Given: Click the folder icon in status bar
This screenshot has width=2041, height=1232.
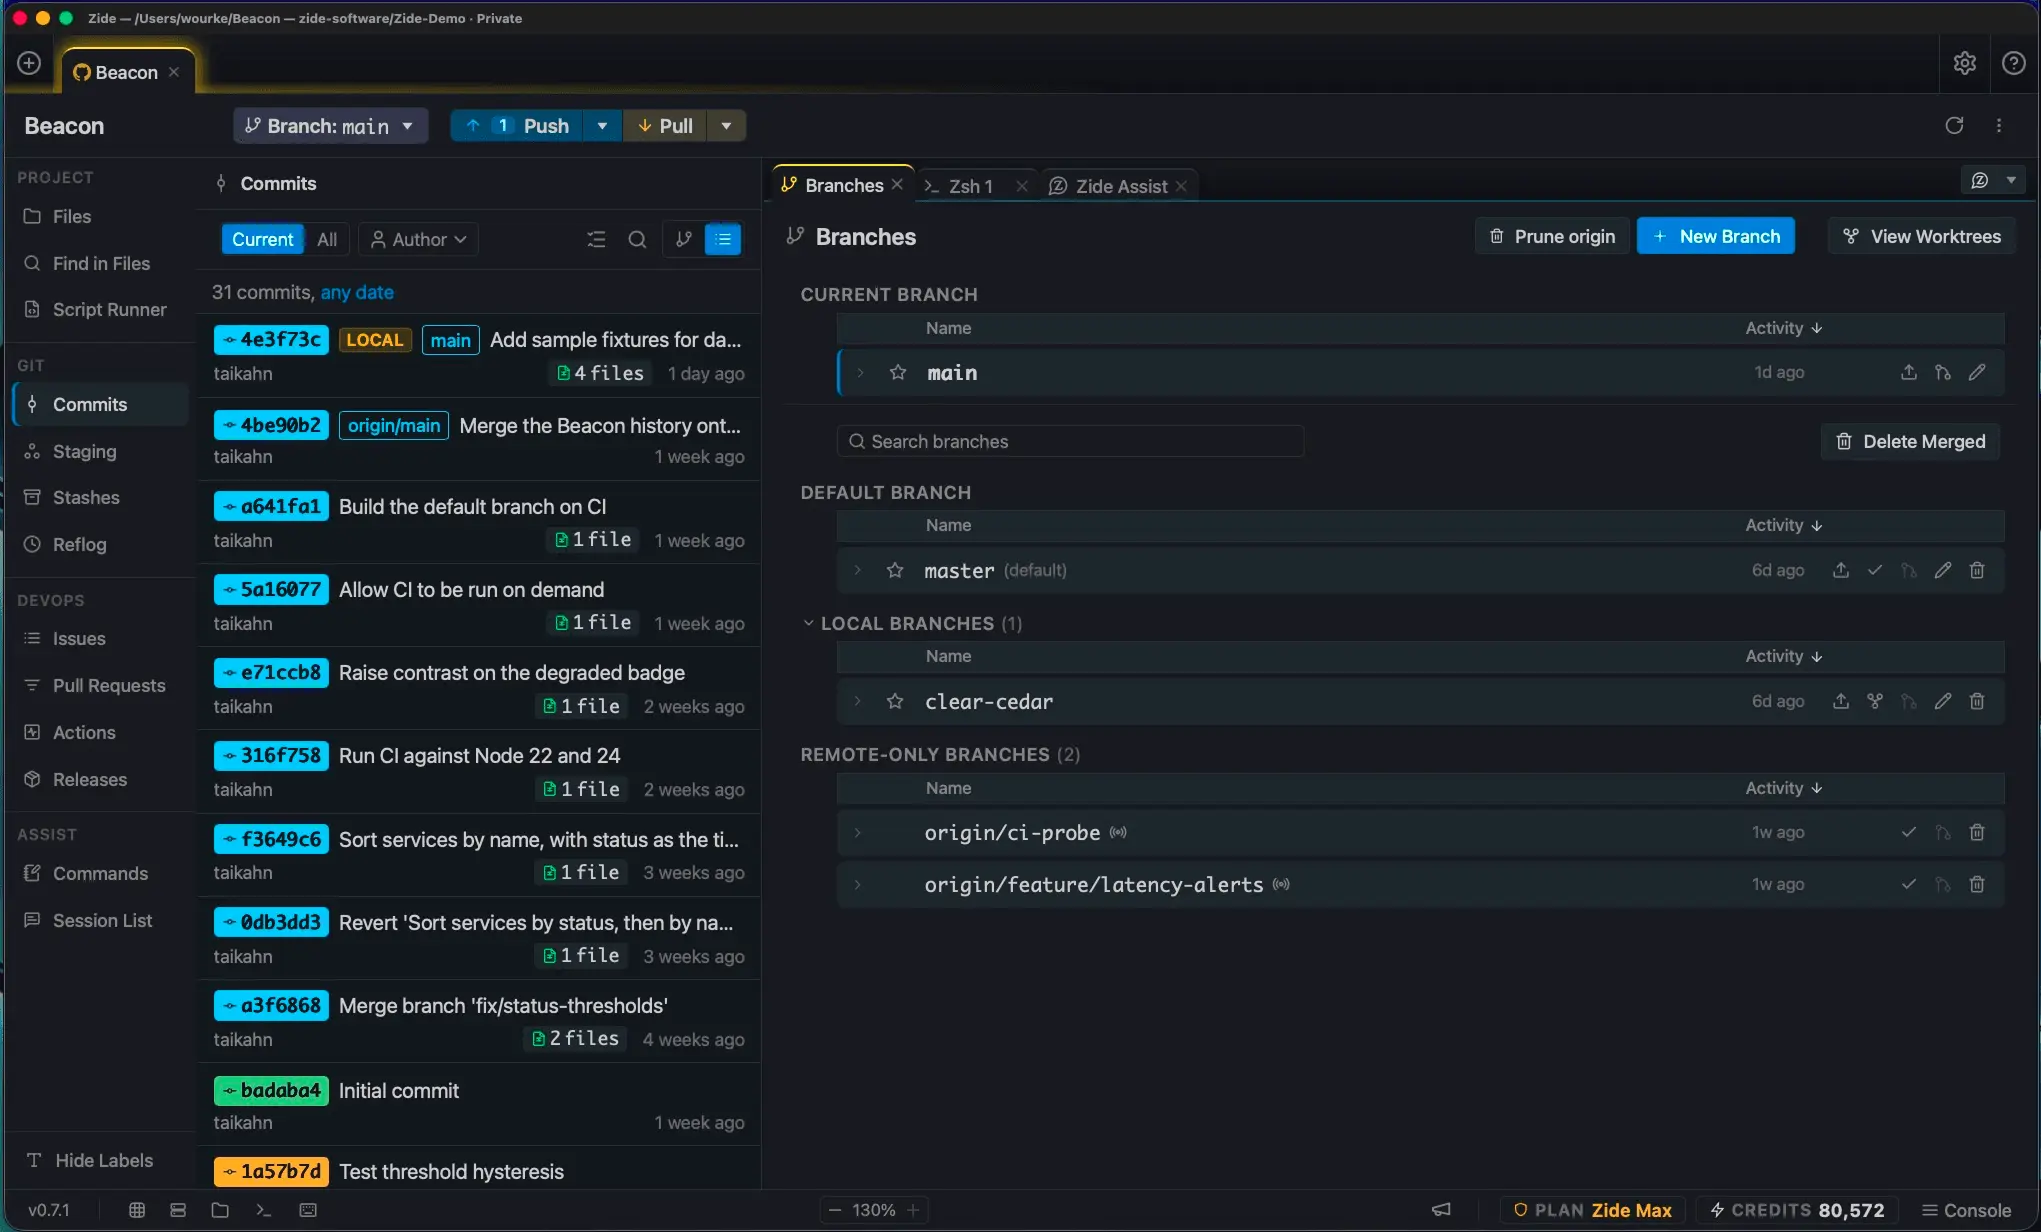Looking at the screenshot, I should coord(220,1210).
